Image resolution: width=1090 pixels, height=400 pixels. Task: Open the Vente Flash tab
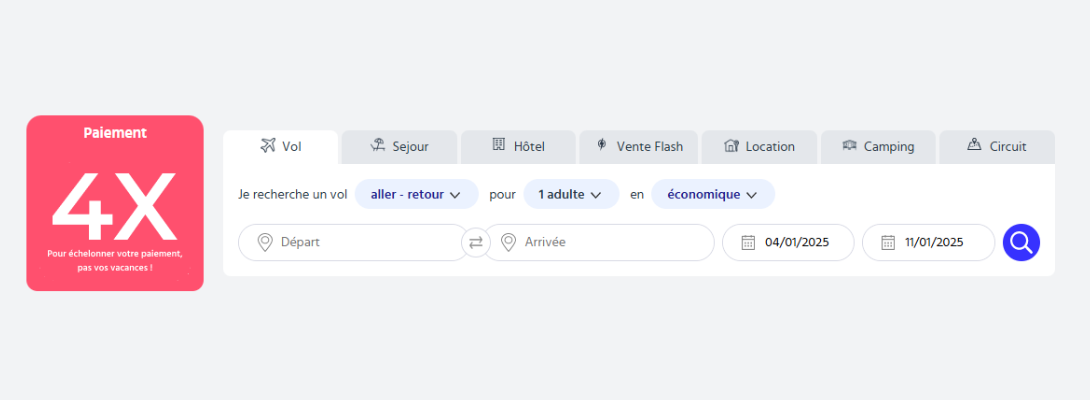click(x=639, y=147)
